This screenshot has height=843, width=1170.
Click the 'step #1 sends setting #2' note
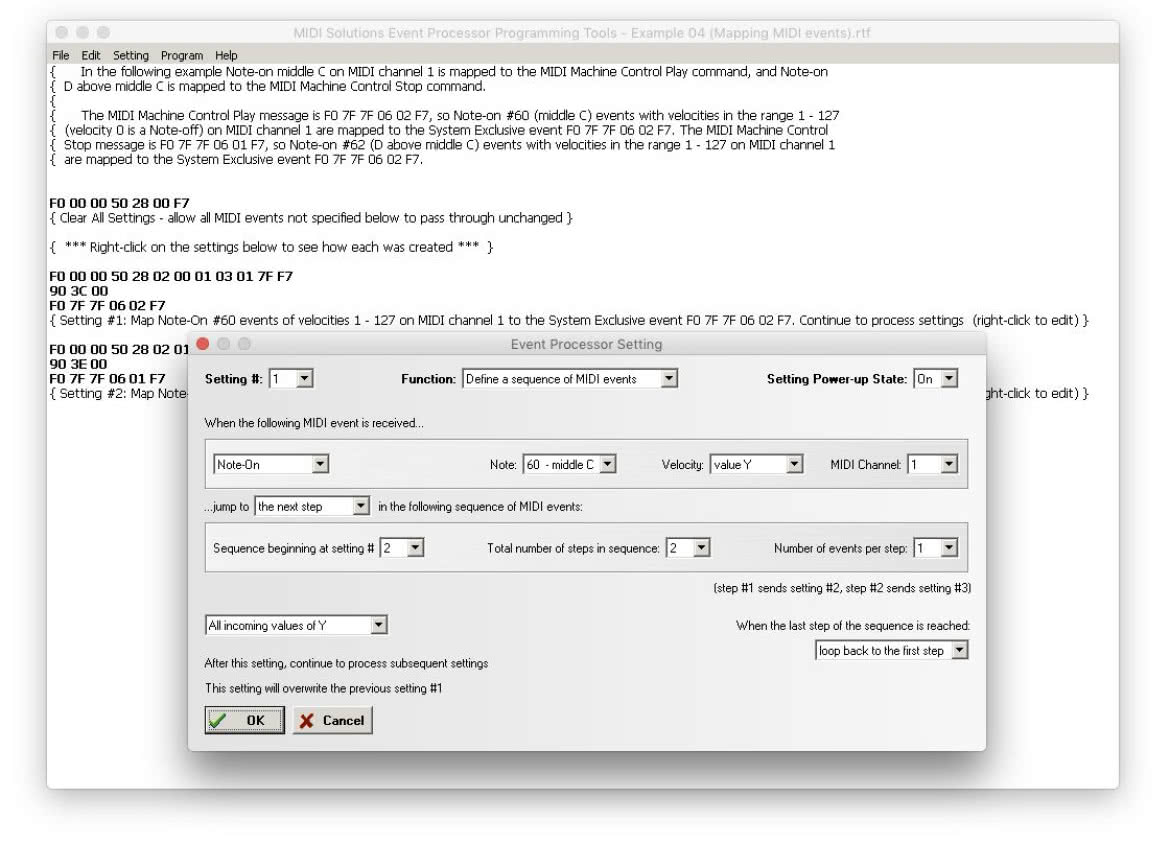pos(842,588)
